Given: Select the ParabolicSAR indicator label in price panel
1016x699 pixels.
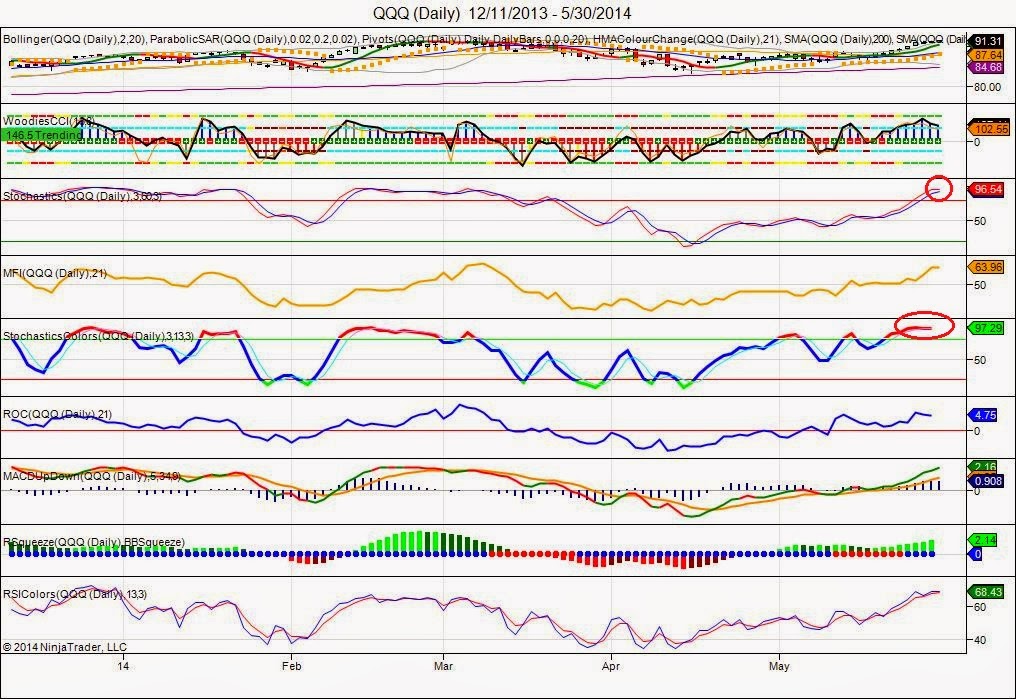Looking at the screenshot, I should coord(253,40).
